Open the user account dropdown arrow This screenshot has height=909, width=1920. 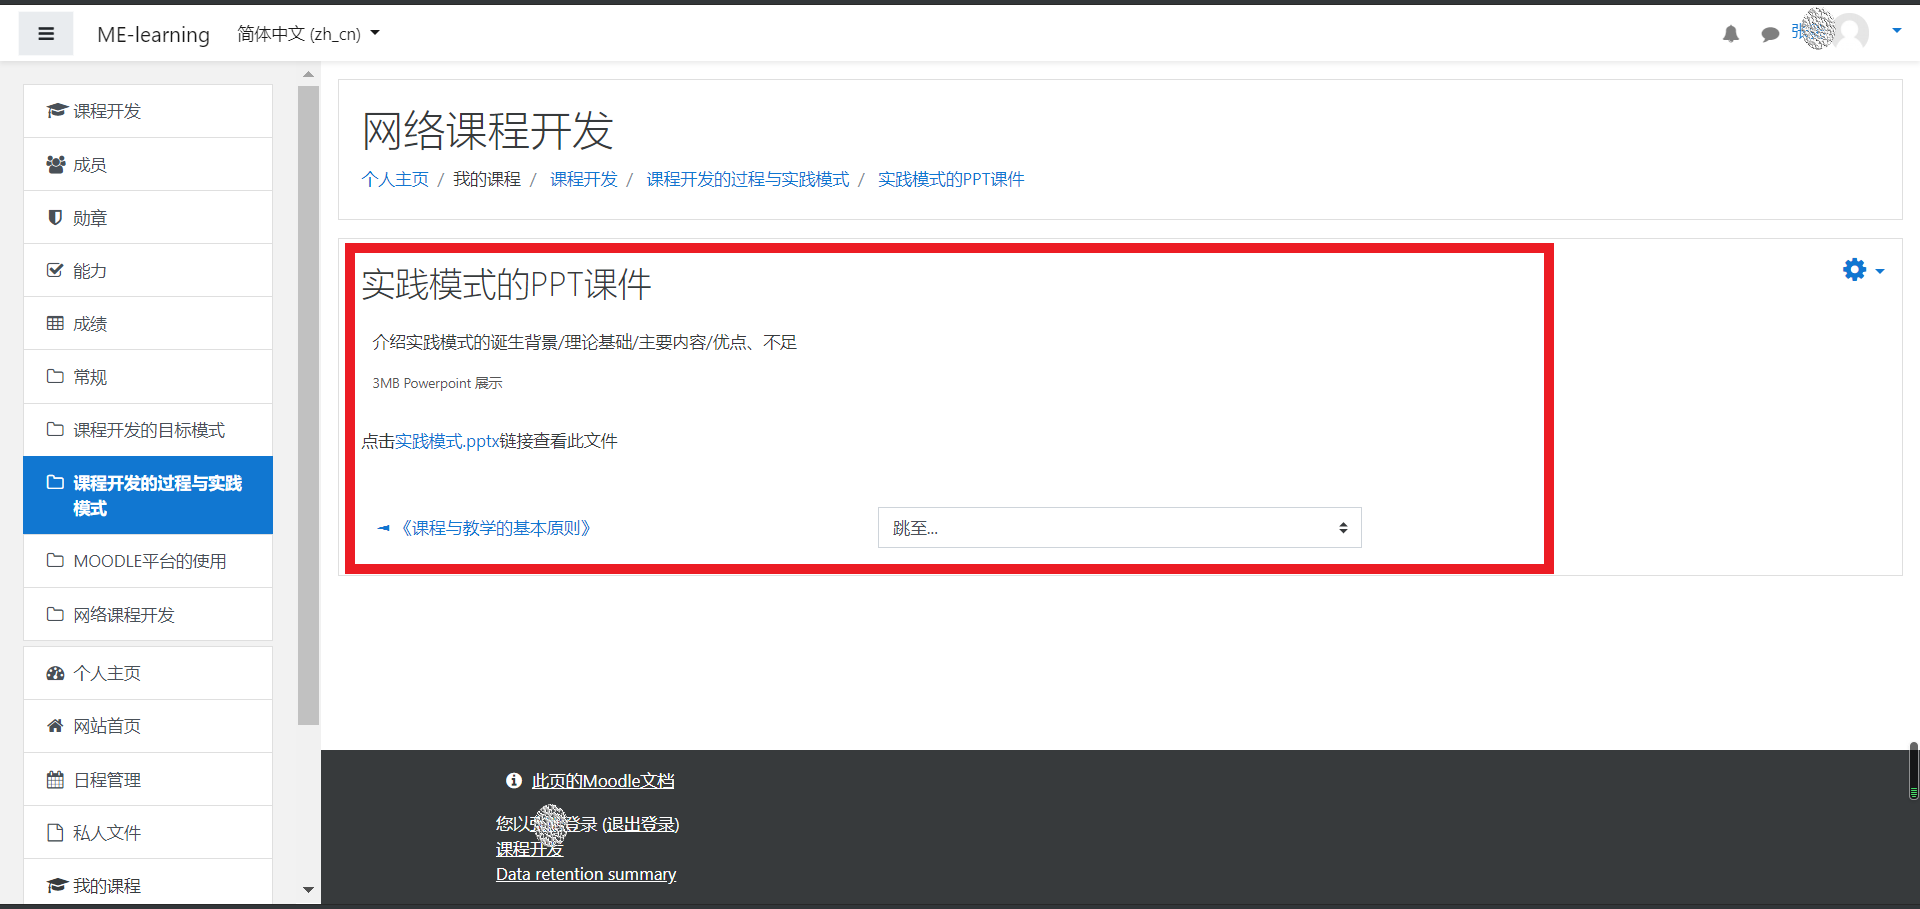pos(1897,30)
